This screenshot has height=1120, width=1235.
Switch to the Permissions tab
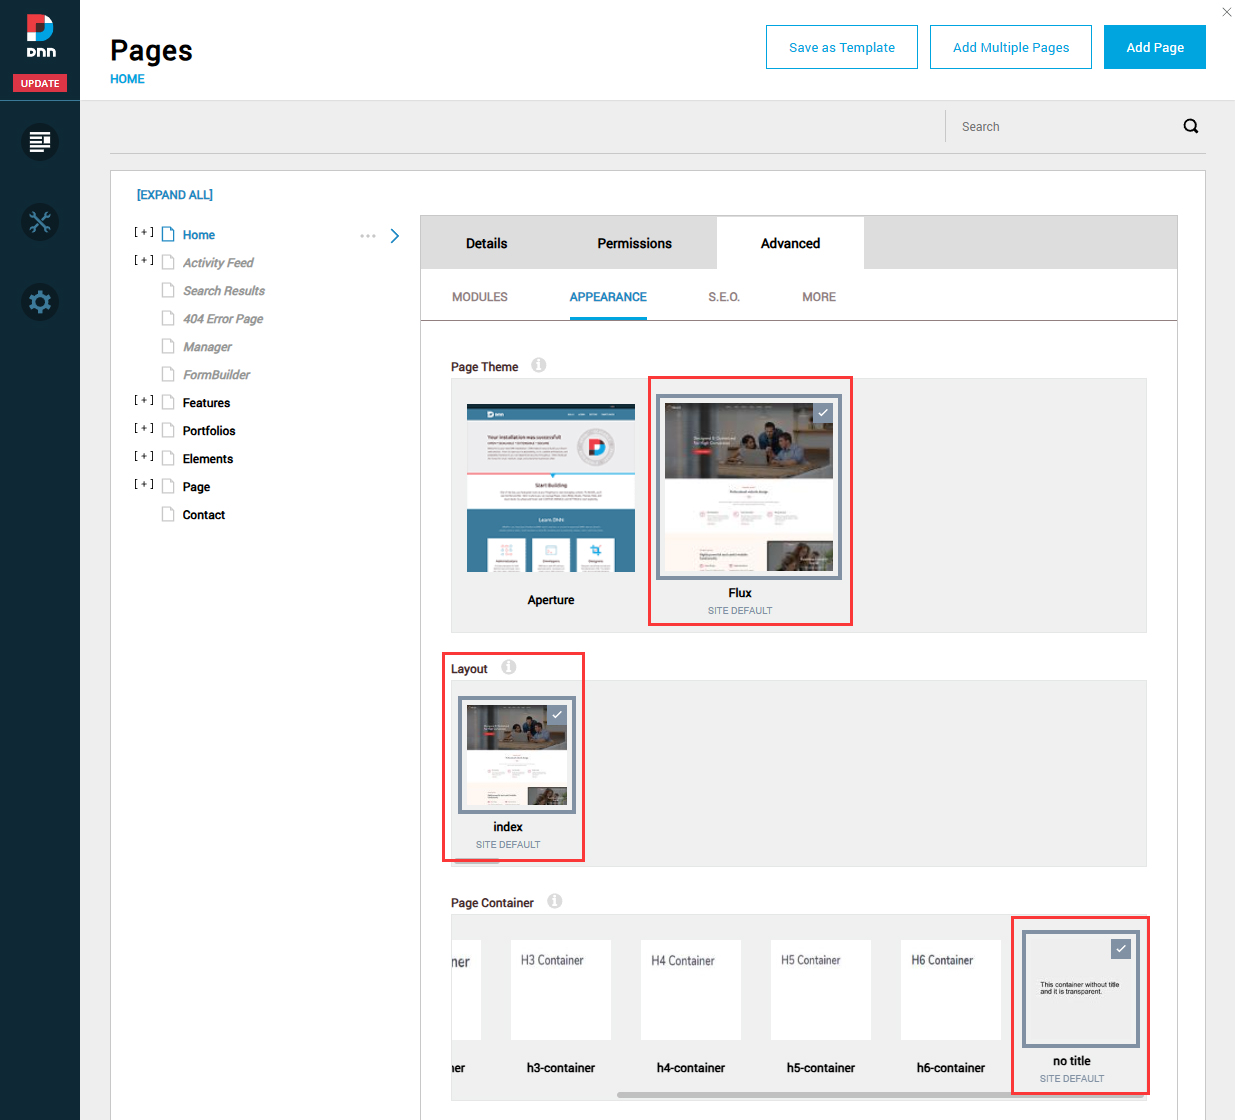point(635,243)
